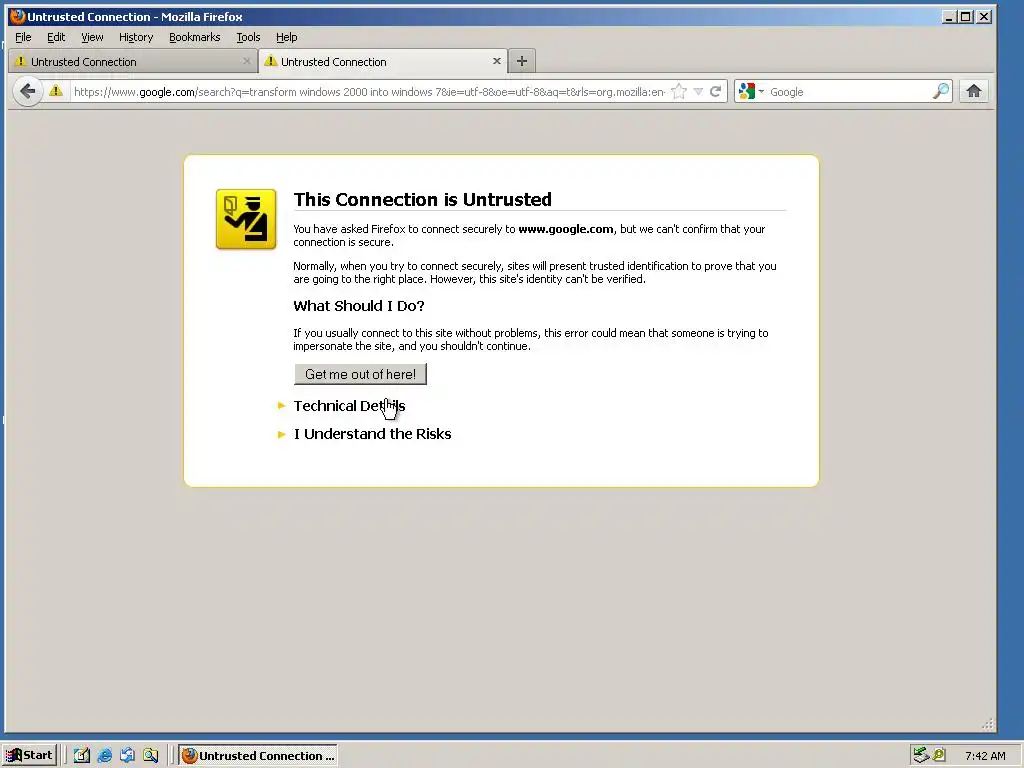The image size is (1024, 768).
Task: Click the What Should I Do? heading
Action: pyautogui.click(x=359, y=306)
